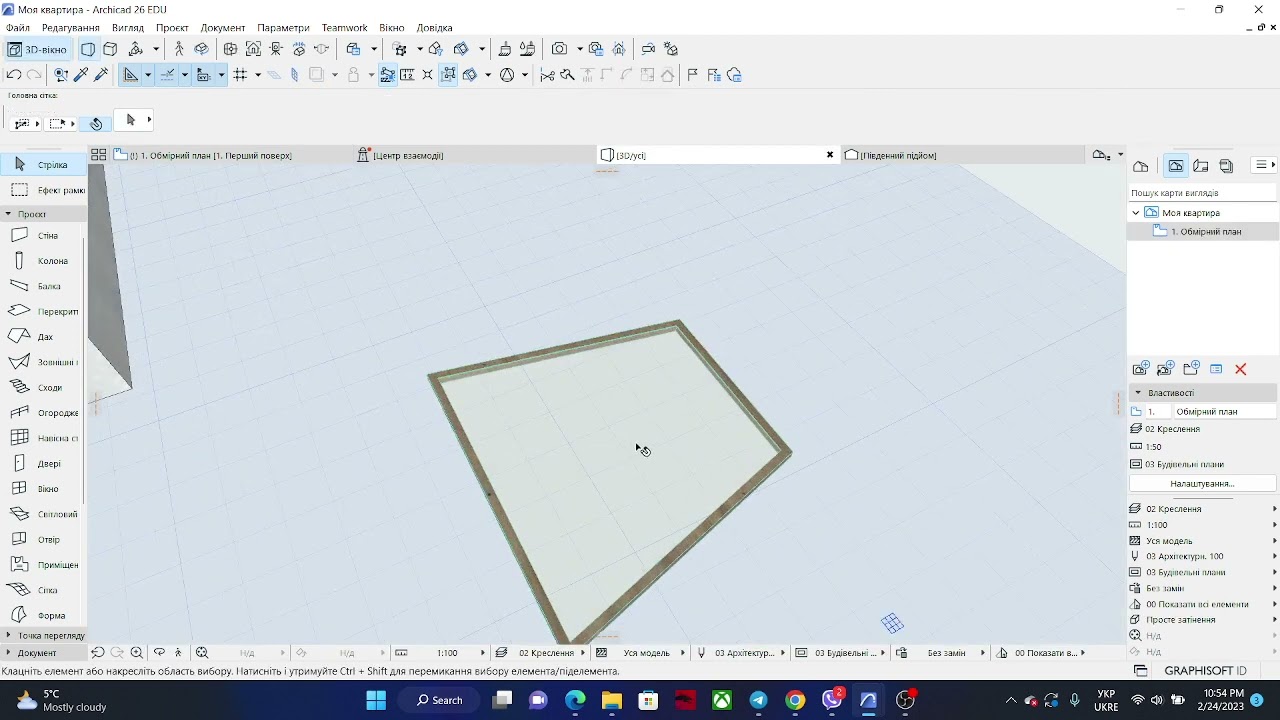Collapse the Властивості panel section
The image size is (1280, 720).
(x=1138, y=393)
